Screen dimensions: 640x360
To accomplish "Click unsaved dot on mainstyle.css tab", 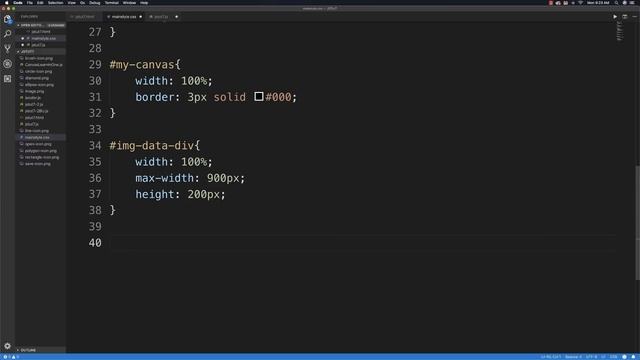I will coord(140,17).
